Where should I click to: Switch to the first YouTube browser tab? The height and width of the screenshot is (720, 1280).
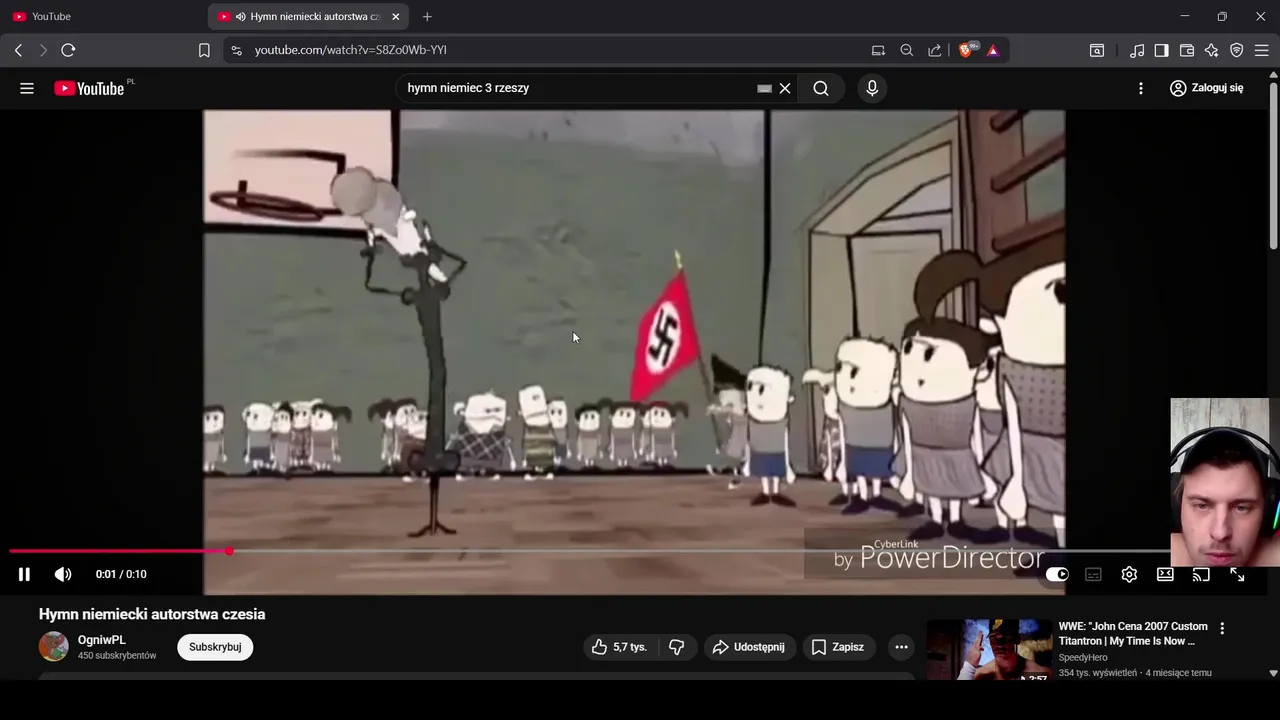[x=100, y=16]
